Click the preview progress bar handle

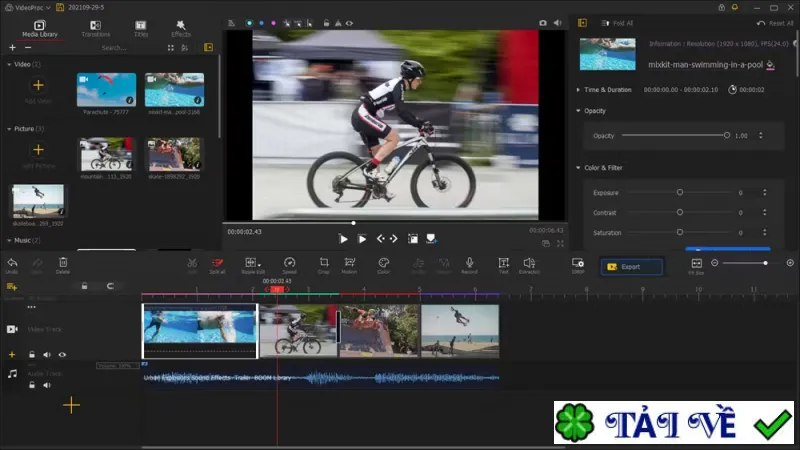[353, 223]
